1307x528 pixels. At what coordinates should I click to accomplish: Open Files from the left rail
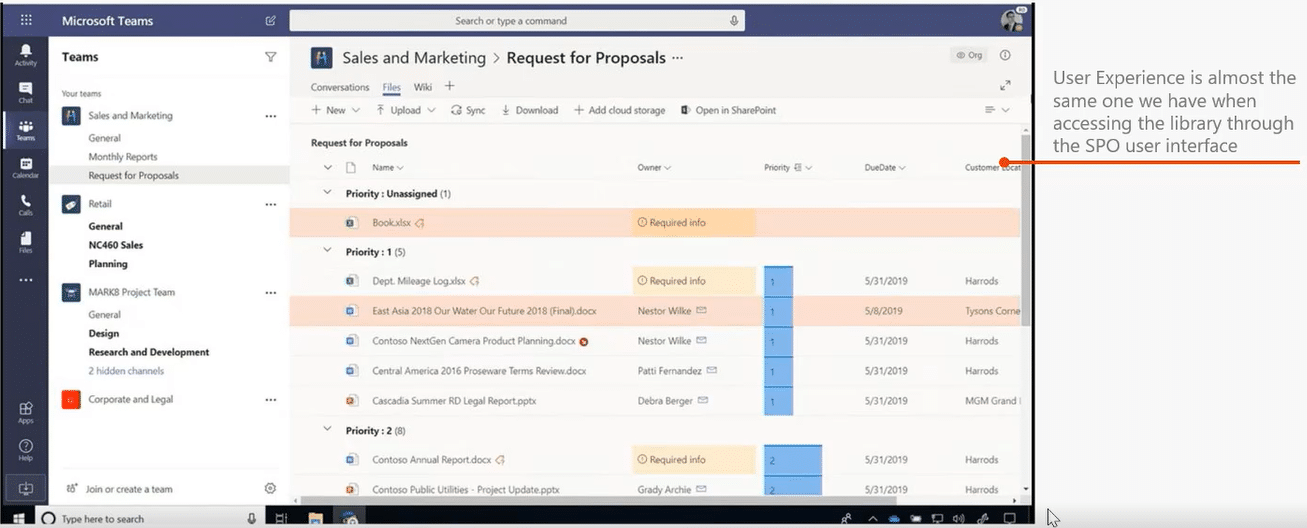tap(25, 243)
